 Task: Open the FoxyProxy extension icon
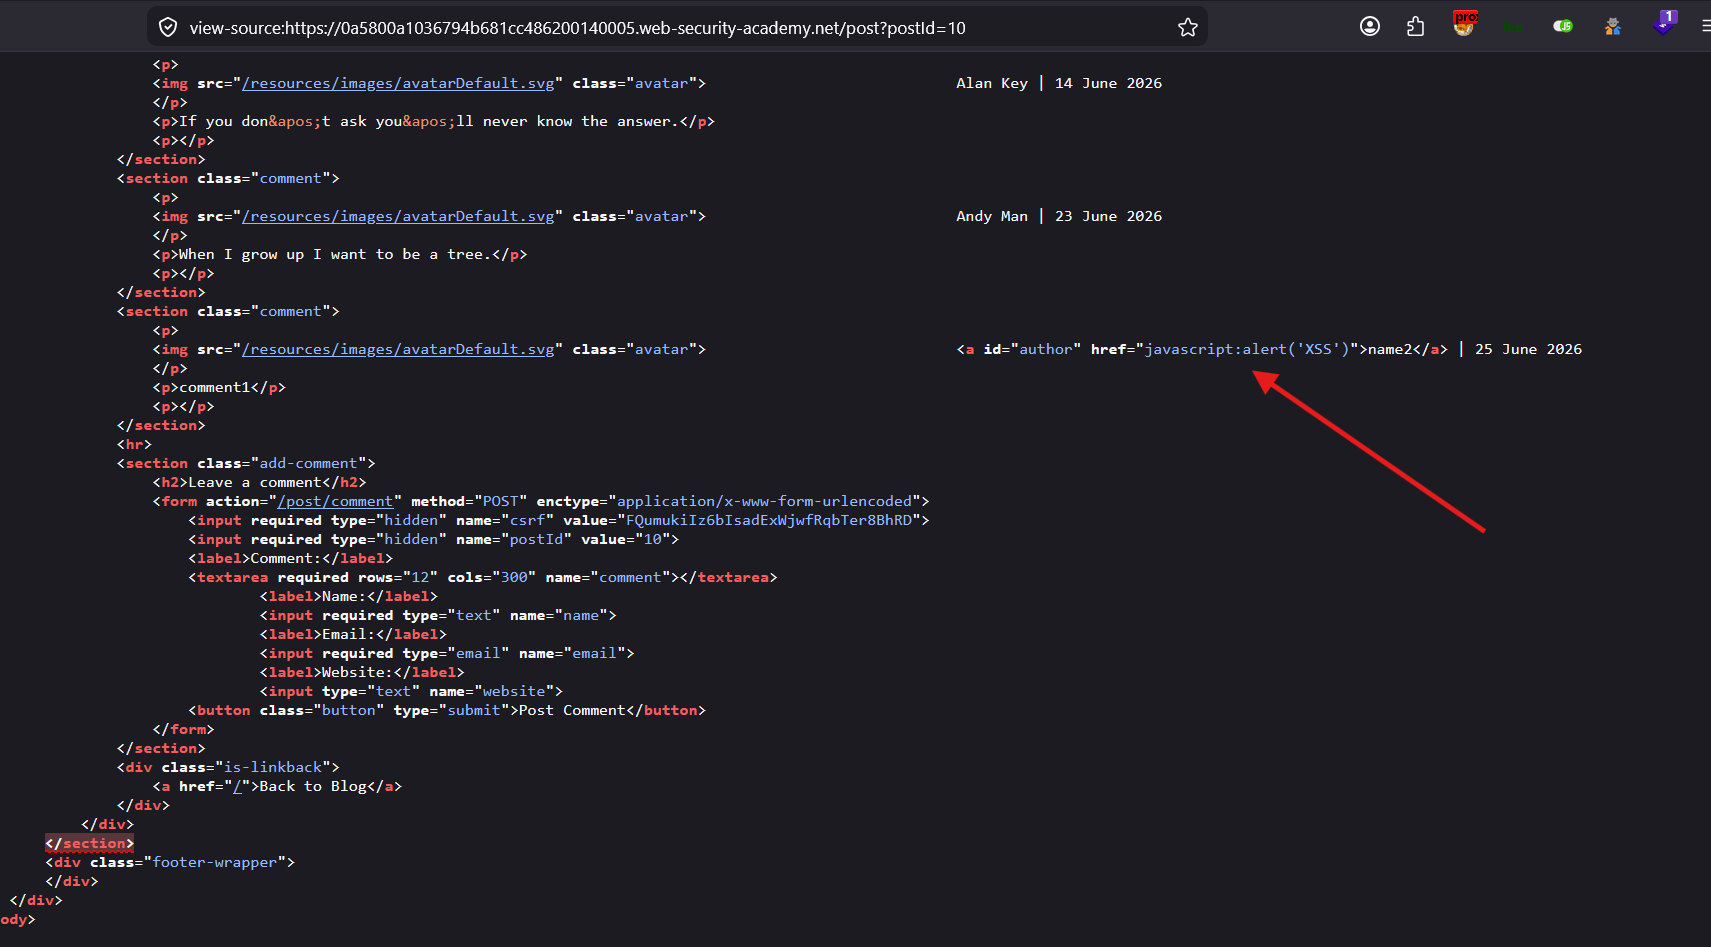[1465, 24]
